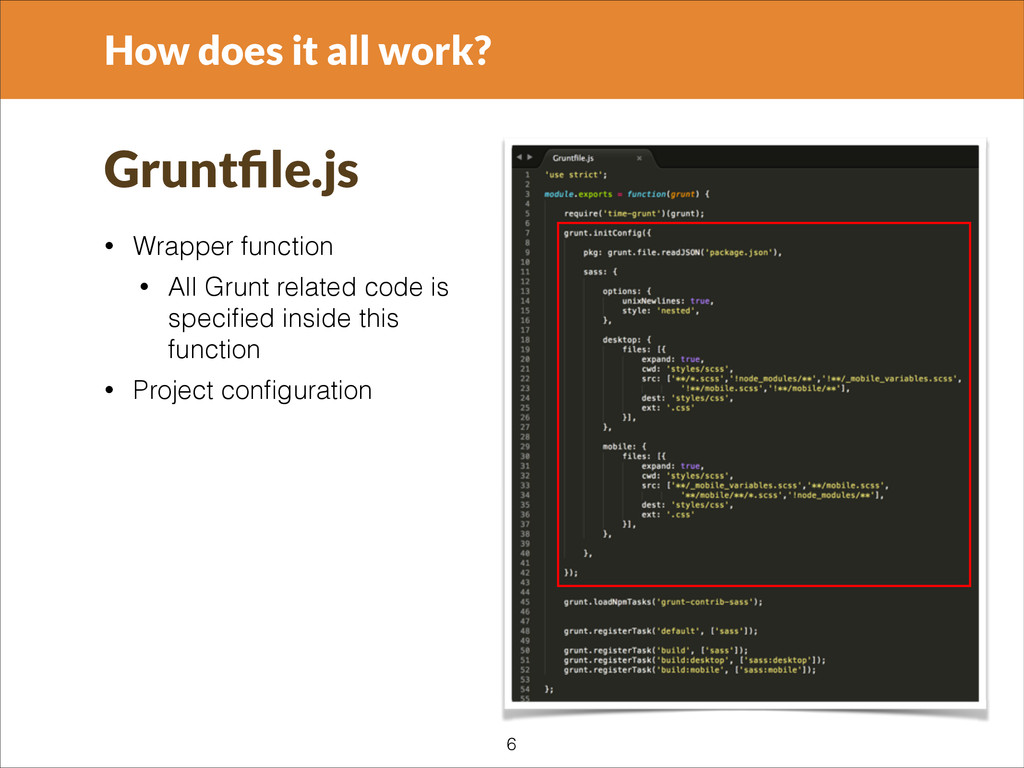Click line number 1 in the gutter
Viewport: 1024px width, 768px height.
[x=528, y=175]
